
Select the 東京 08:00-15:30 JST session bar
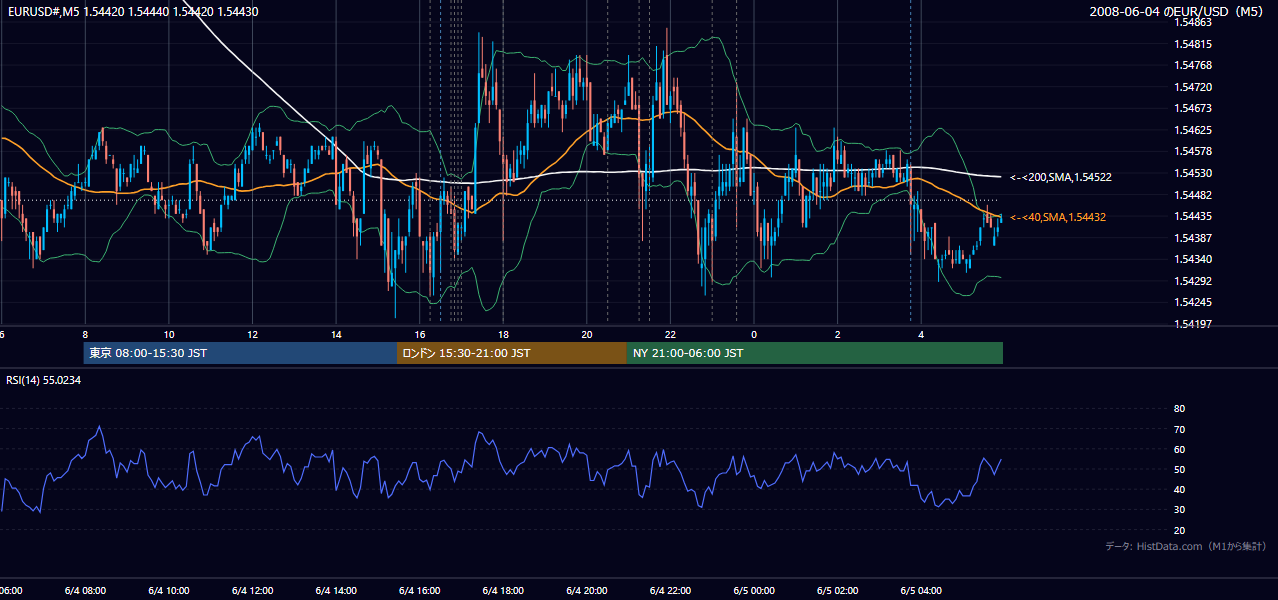pos(240,353)
